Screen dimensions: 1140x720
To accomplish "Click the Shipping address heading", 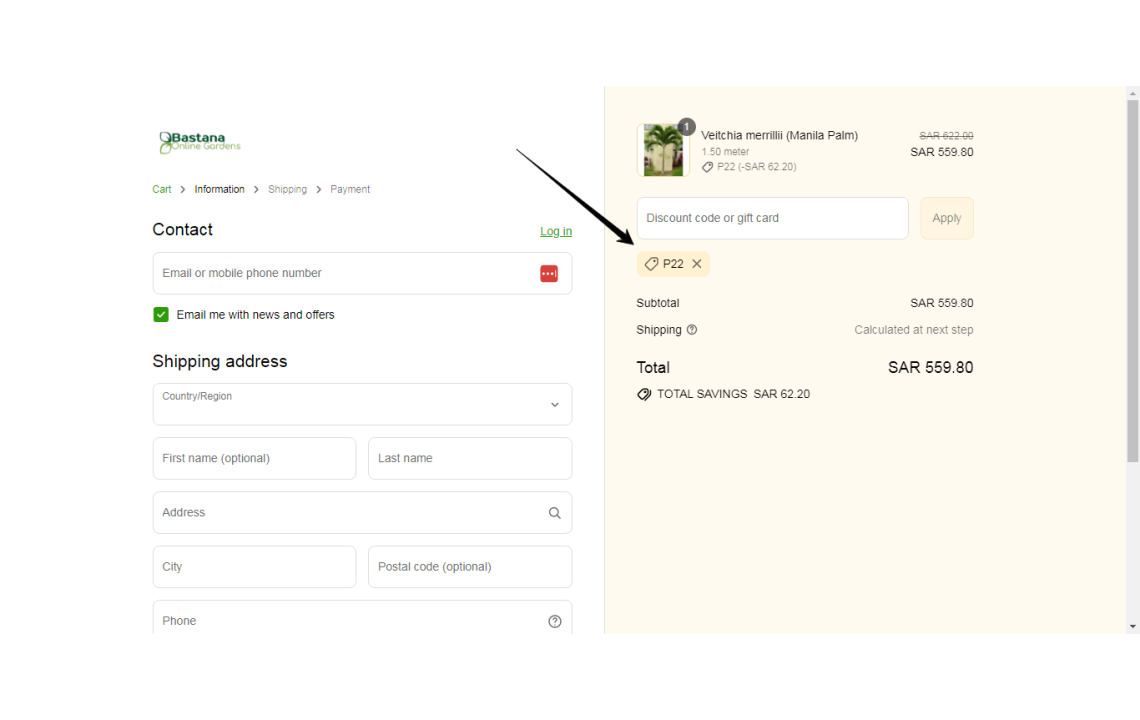I will (x=220, y=361).
